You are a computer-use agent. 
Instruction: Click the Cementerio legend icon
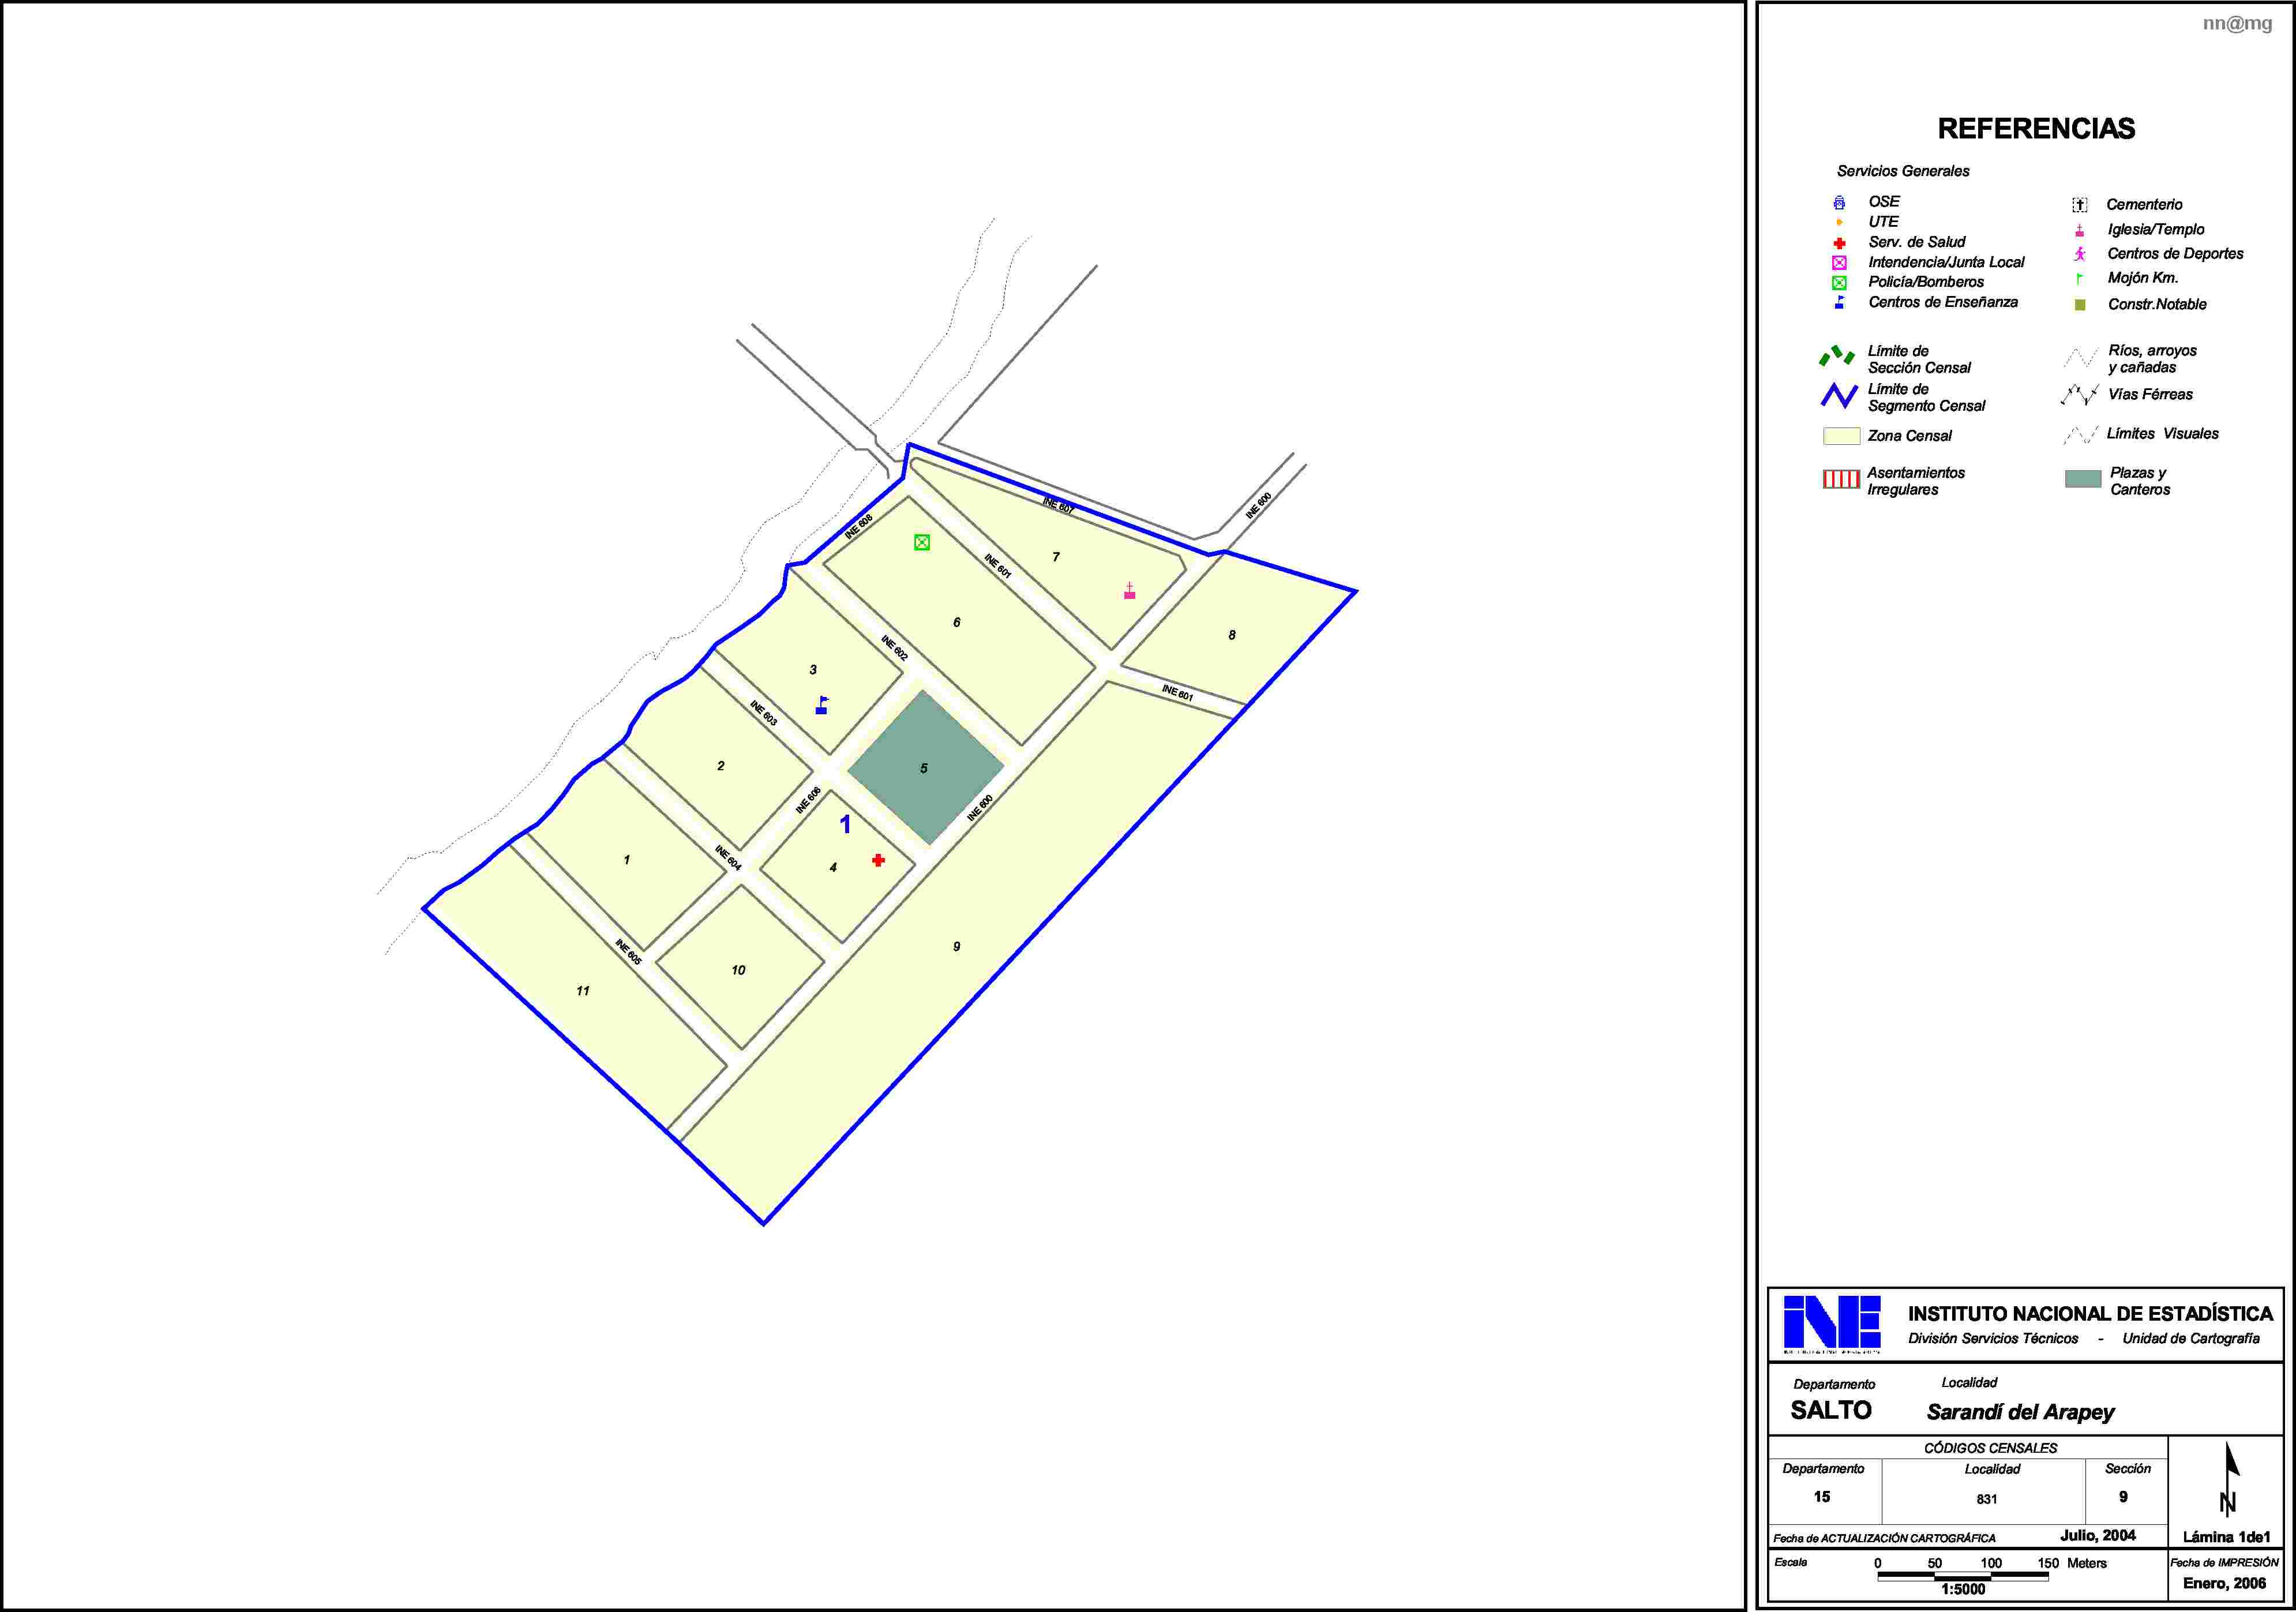click(x=2079, y=205)
